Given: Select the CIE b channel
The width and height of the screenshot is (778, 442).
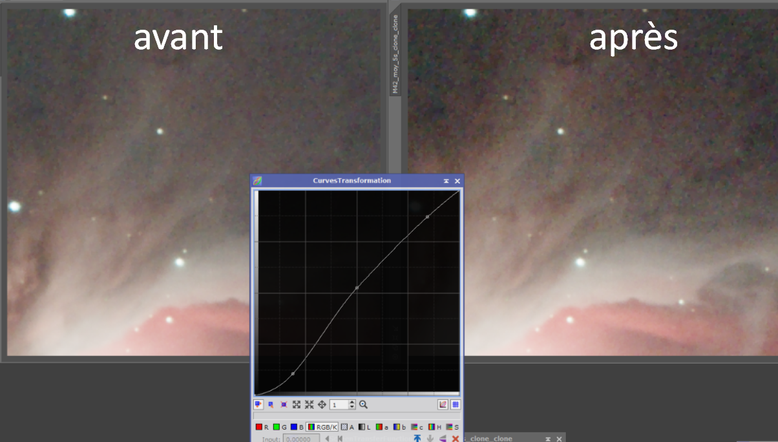Looking at the screenshot, I should click(x=400, y=427).
